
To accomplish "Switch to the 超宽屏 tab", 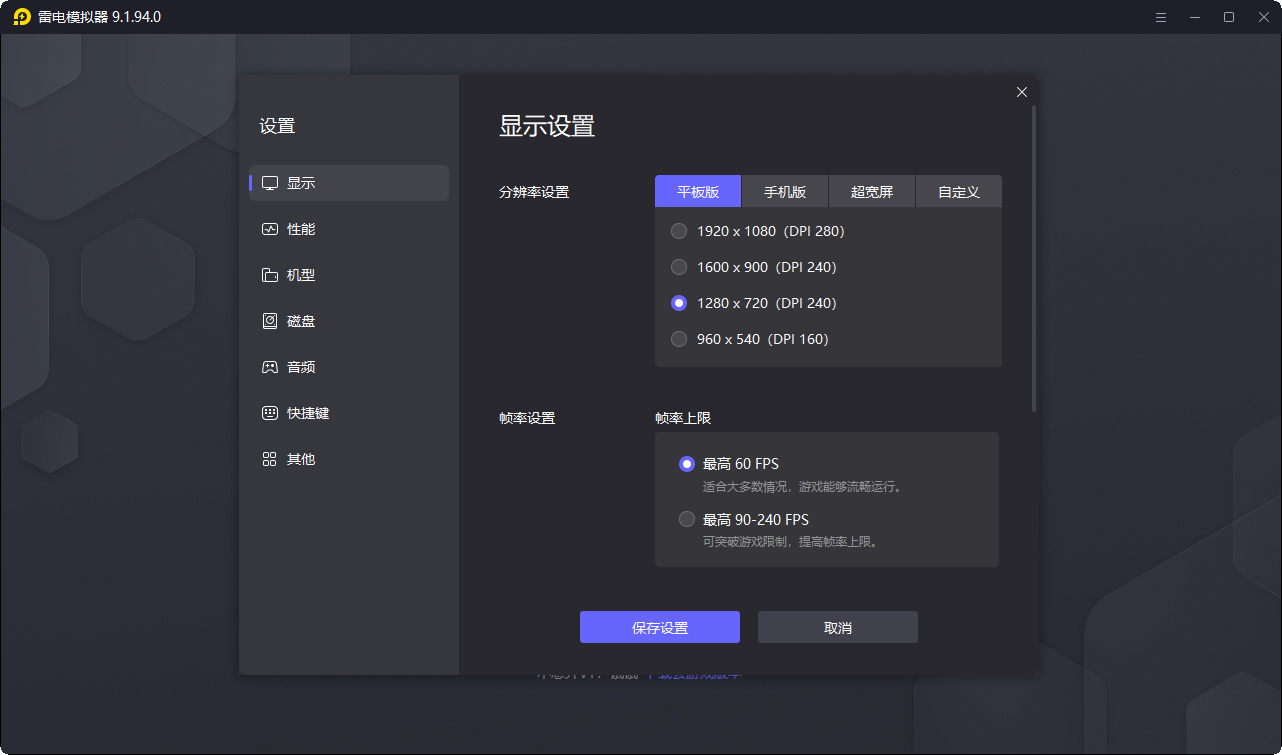I will point(871,191).
